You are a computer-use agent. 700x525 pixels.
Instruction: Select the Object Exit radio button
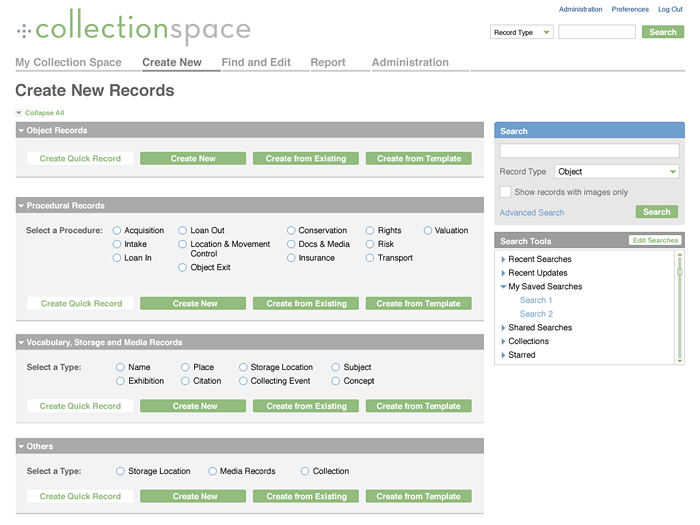point(183,267)
